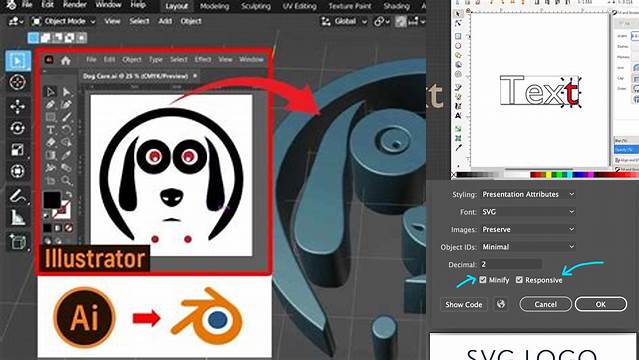This screenshot has height=360, width=639.
Task: Select the Blender Cursor tool
Action: click(18, 82)
